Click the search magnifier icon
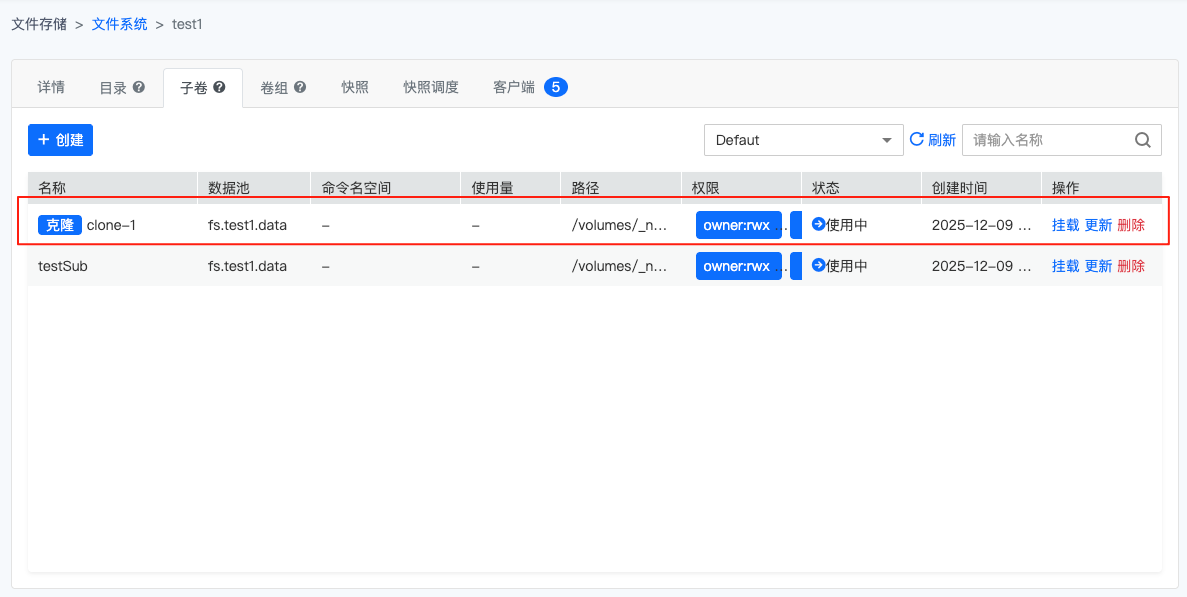This screenshot has width=1187, height=597. pos(1143,140)
